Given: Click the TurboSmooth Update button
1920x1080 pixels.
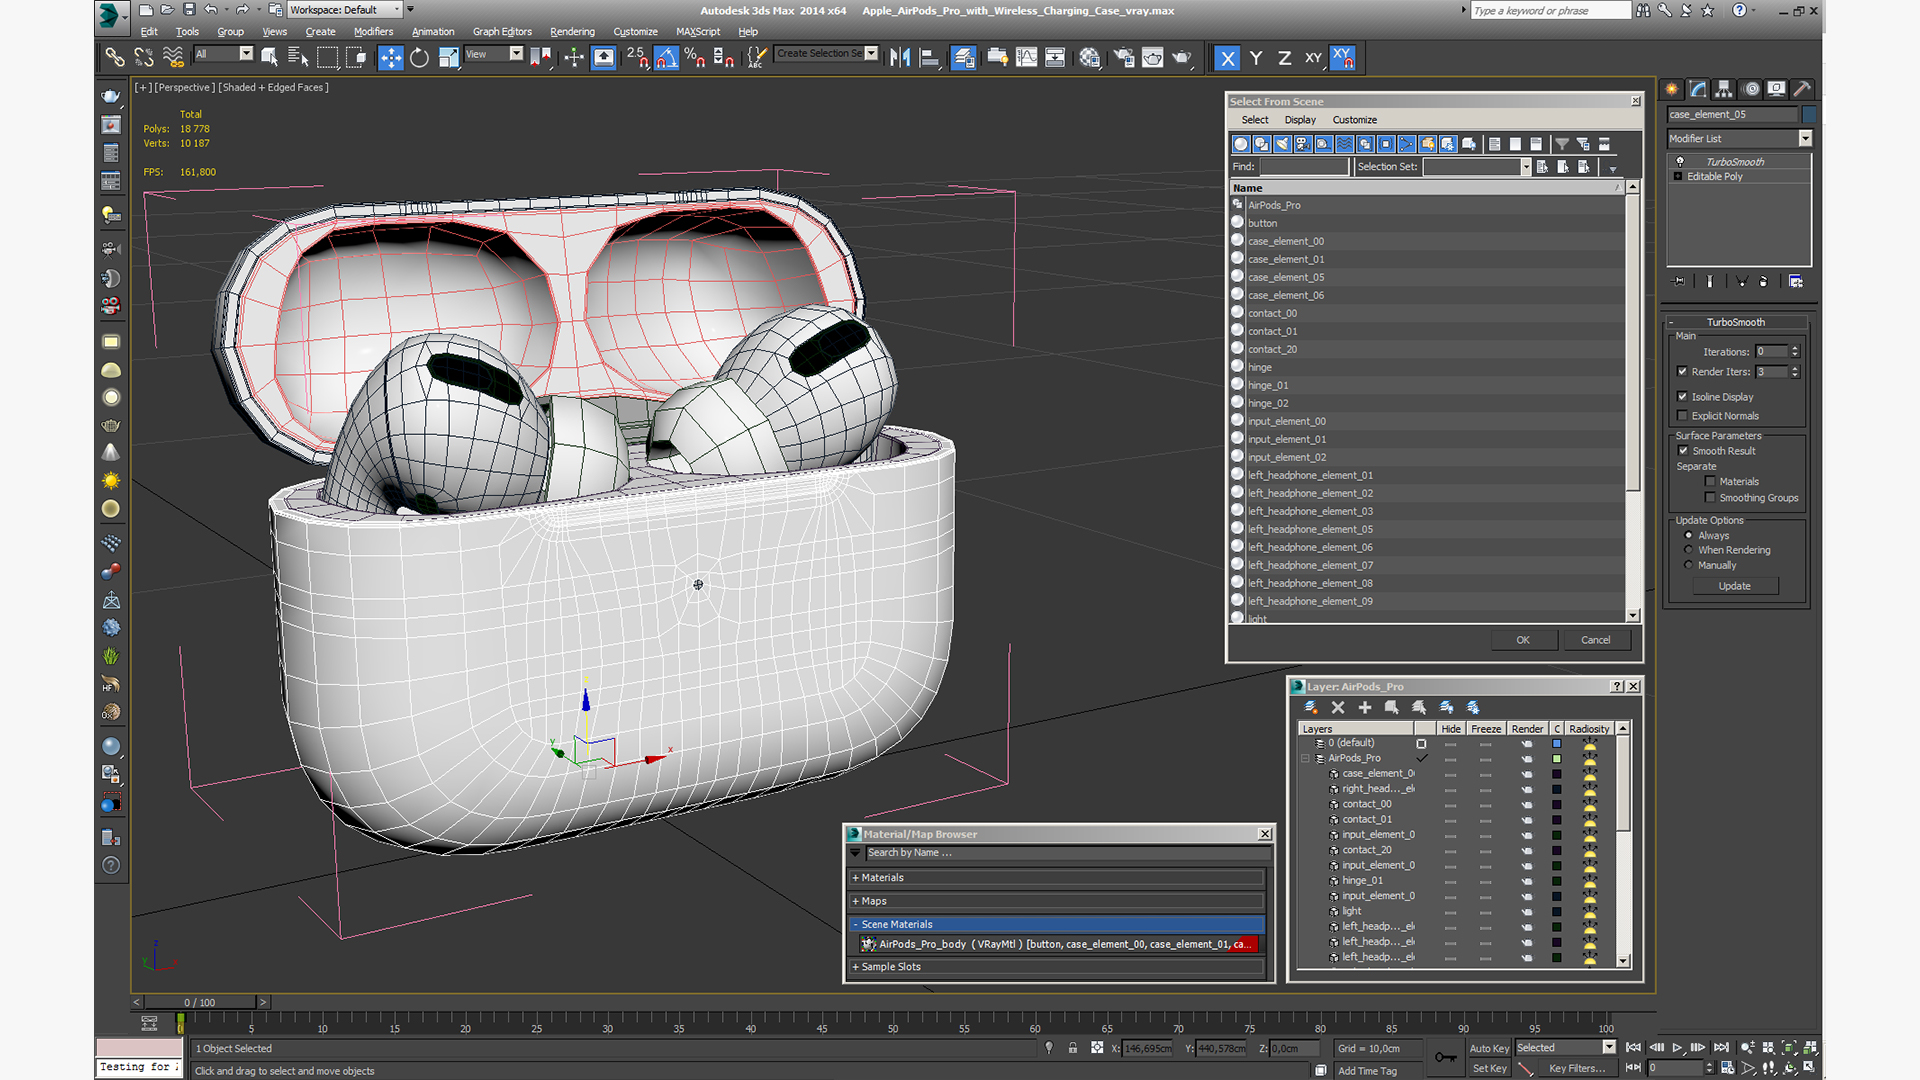Looking at the screenshot, I should tap(1735, 586).
